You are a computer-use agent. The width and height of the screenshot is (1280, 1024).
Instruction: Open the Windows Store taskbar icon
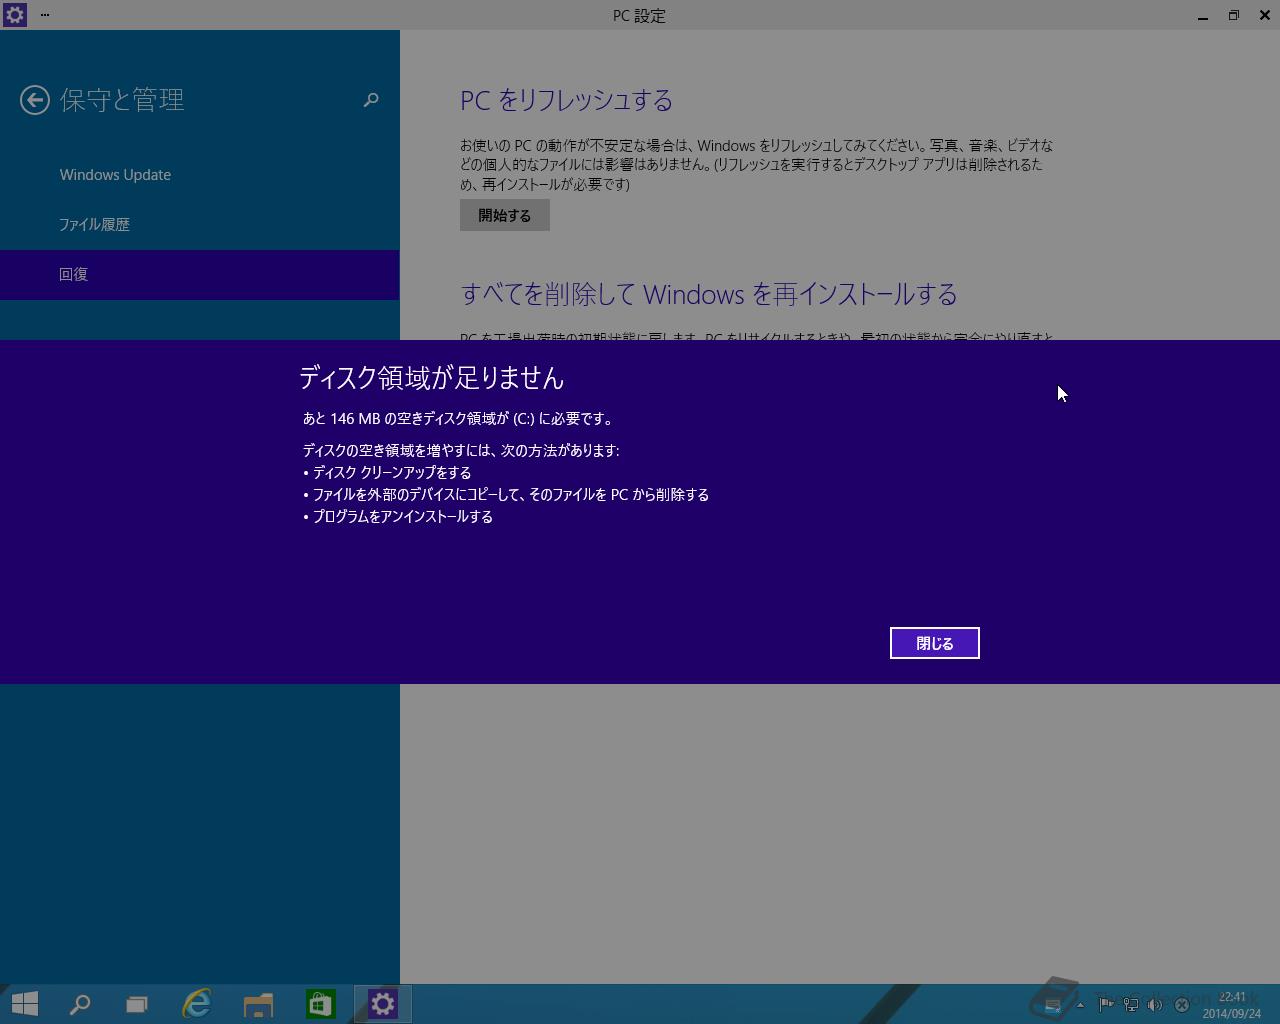[320, 1004]
